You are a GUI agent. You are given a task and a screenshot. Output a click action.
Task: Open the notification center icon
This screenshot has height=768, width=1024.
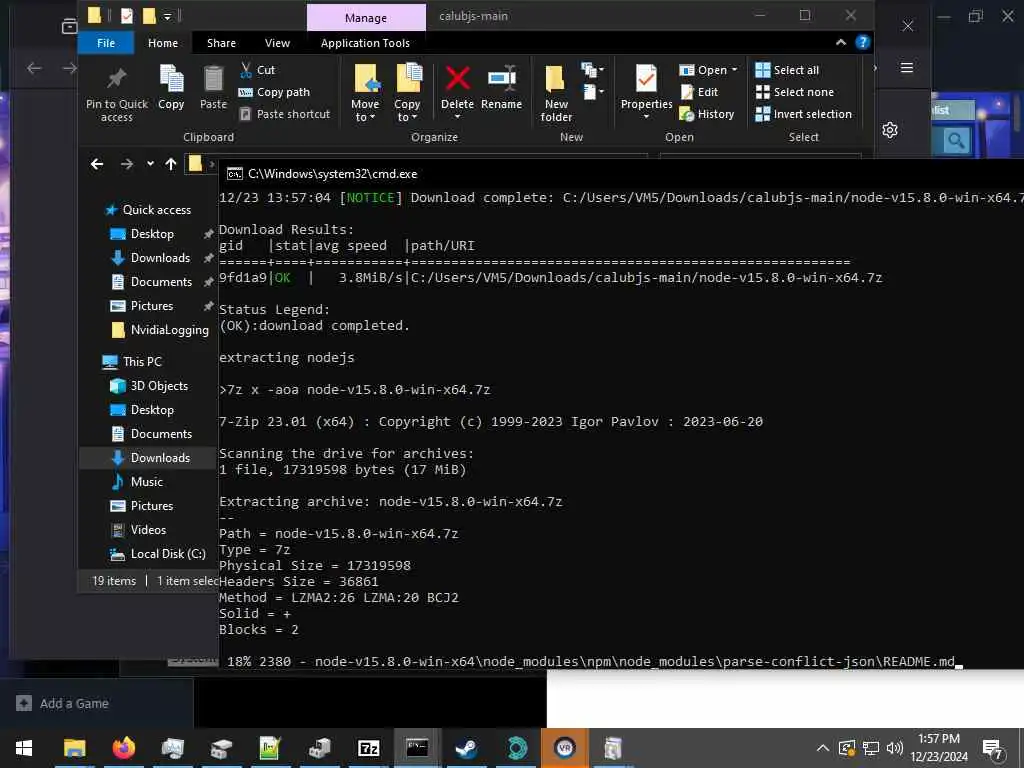click(x=993, y=748)
